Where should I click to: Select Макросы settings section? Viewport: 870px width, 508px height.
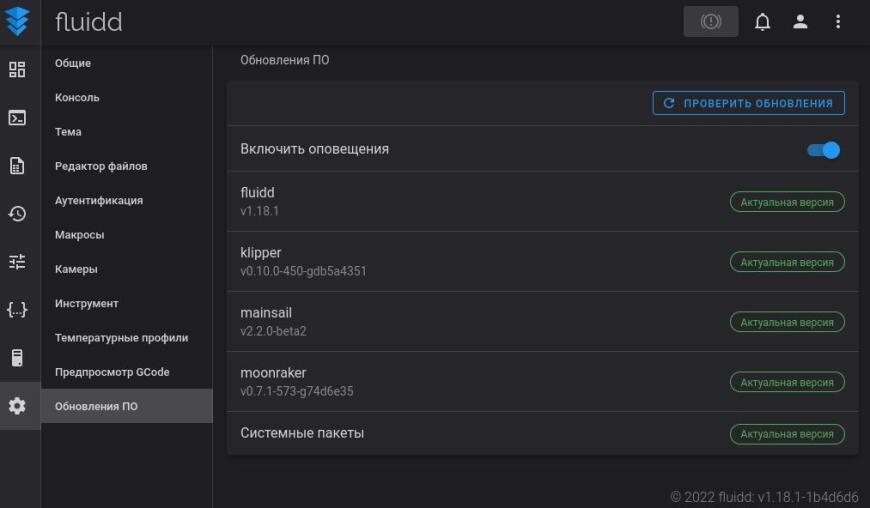(127, 235)
